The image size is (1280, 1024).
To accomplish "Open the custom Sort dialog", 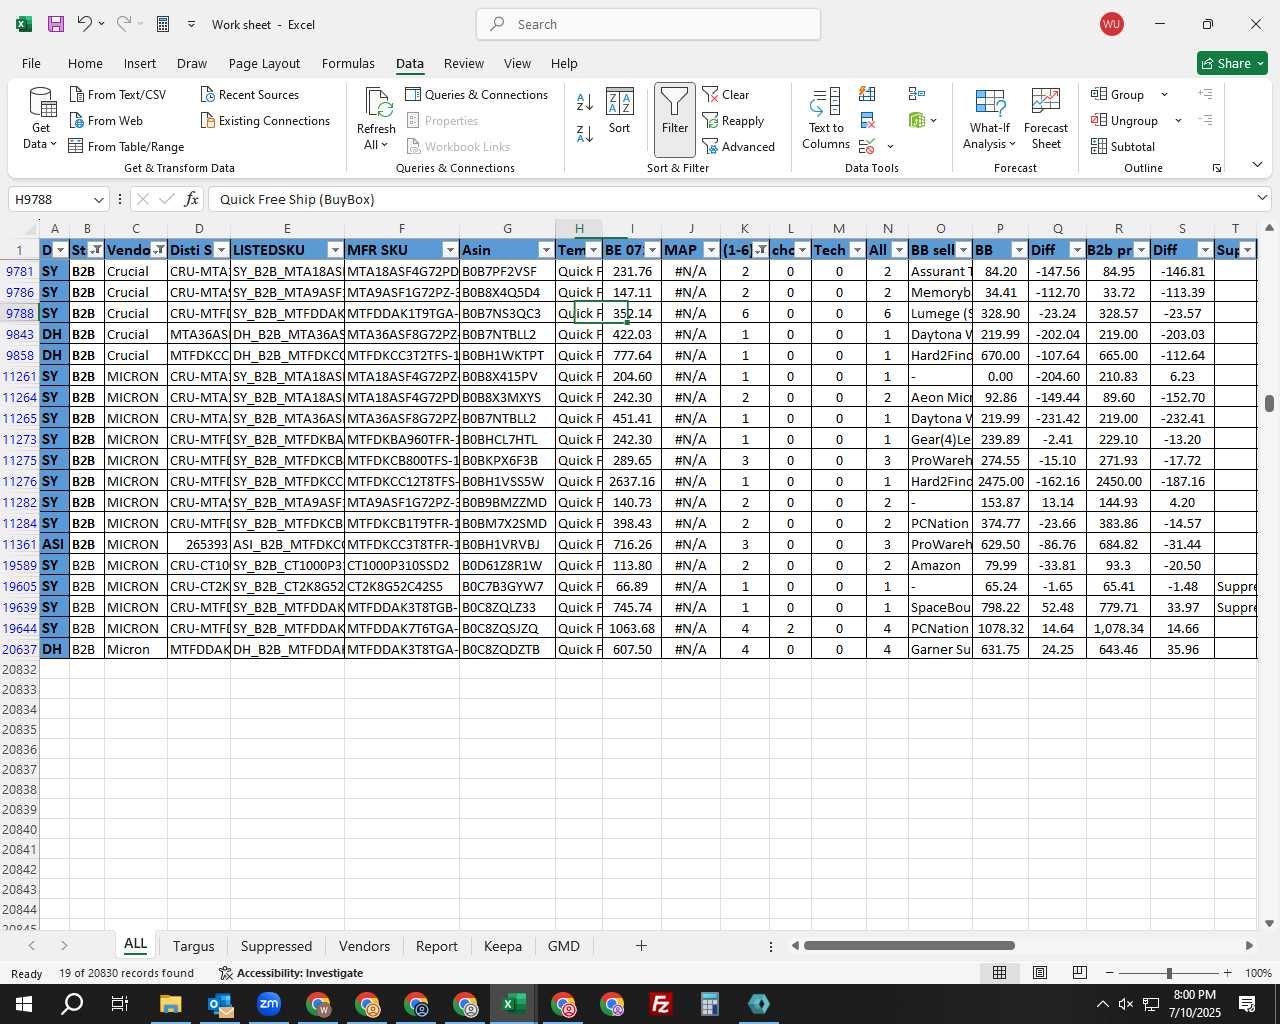I will coord(620,111).
